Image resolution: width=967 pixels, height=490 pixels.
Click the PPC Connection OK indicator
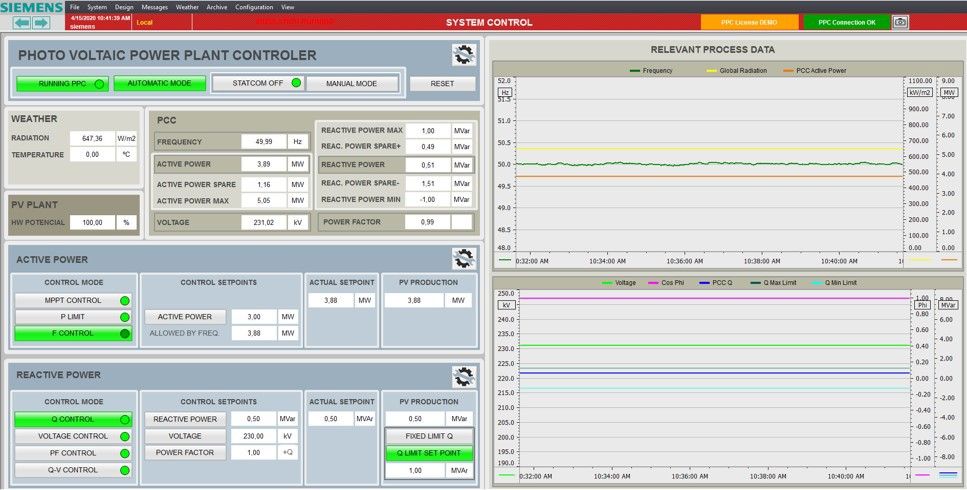click(847, 22)
